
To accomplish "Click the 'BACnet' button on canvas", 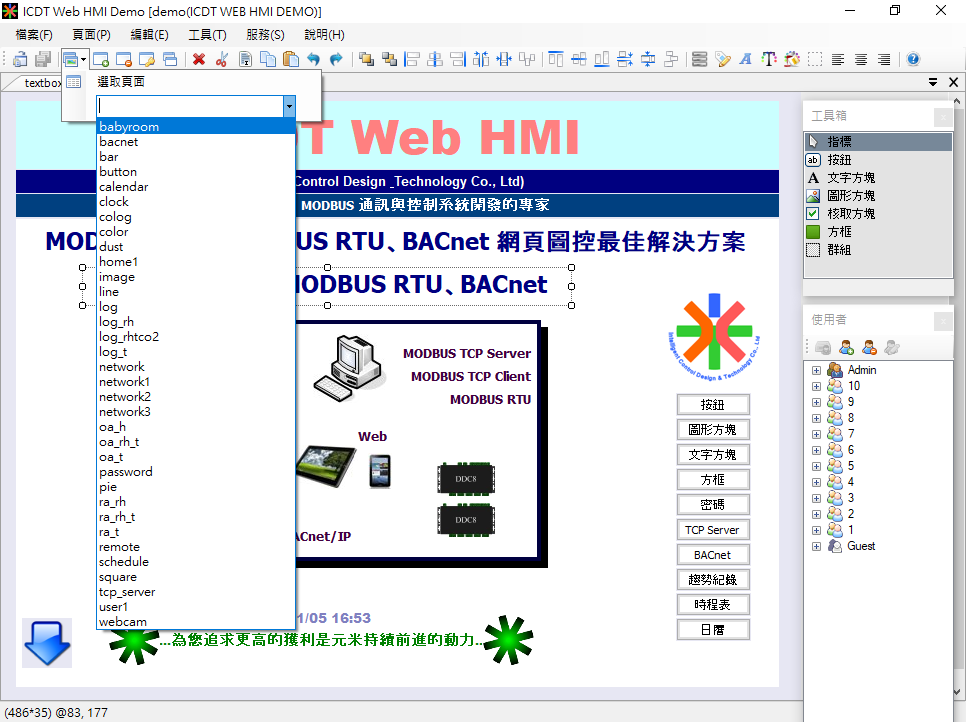I will [712, 555].
